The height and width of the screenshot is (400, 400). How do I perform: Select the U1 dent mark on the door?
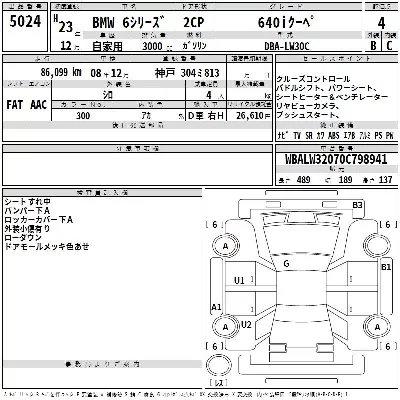tap(239, 281)
